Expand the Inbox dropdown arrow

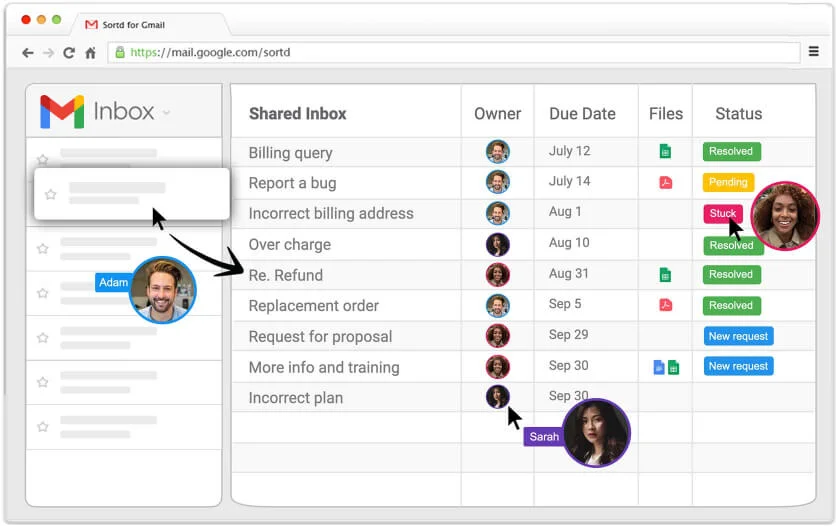click(167, 113)
